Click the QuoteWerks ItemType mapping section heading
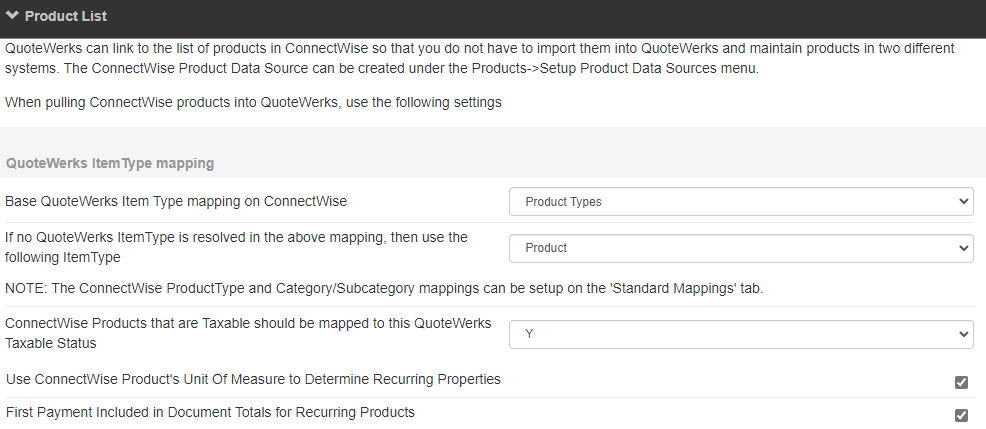This screenshot has width=986, height=429. tap(110, 162)
